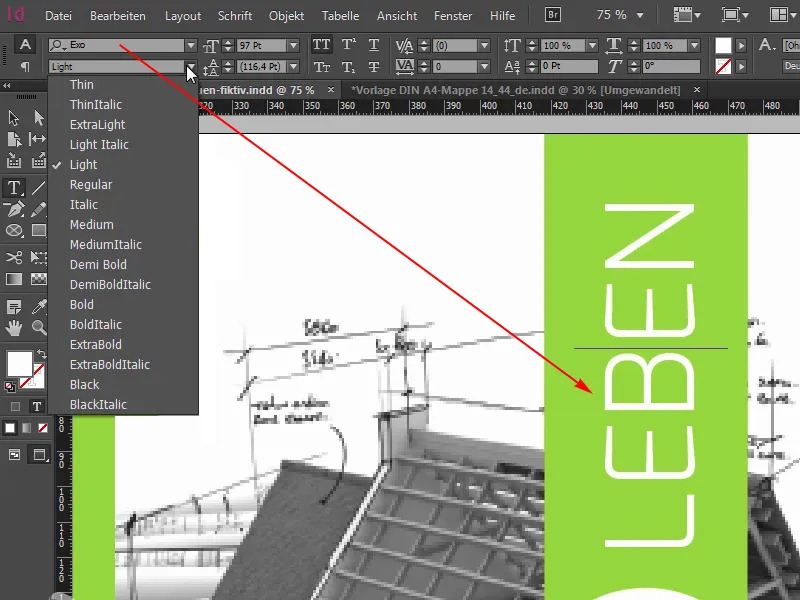
Task: Click the font name field showing Exo
Action: 116,45
